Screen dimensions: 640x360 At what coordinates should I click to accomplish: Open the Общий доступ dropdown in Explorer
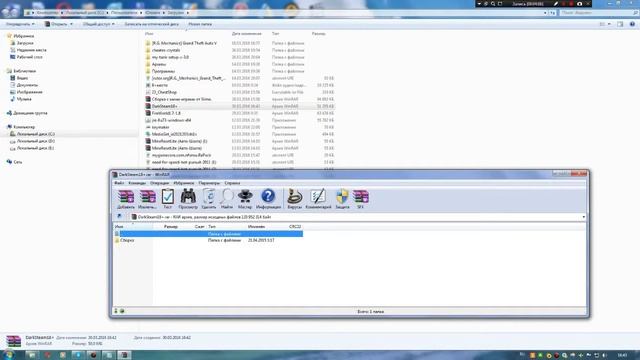(x=98, y=24)
